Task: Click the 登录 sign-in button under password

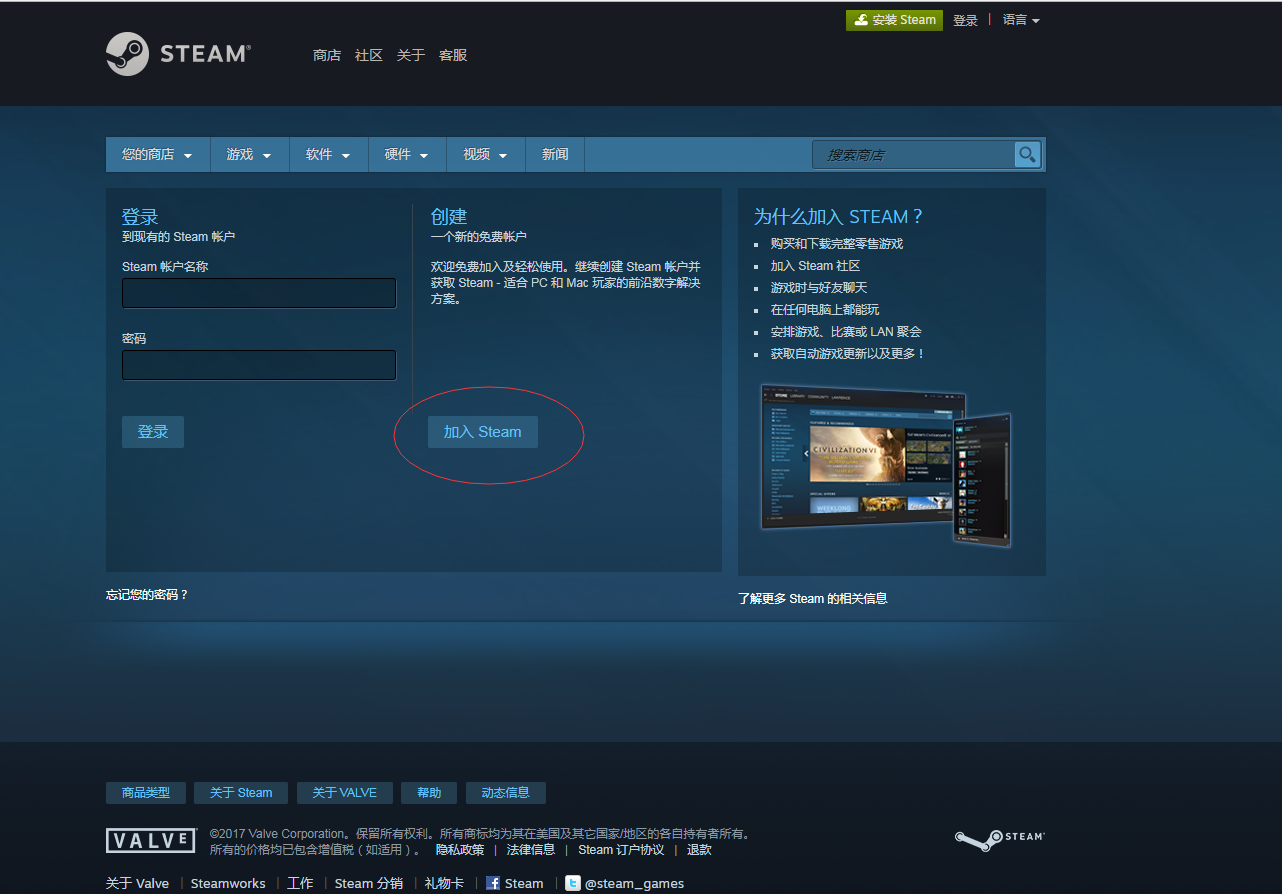Action: 153,432
